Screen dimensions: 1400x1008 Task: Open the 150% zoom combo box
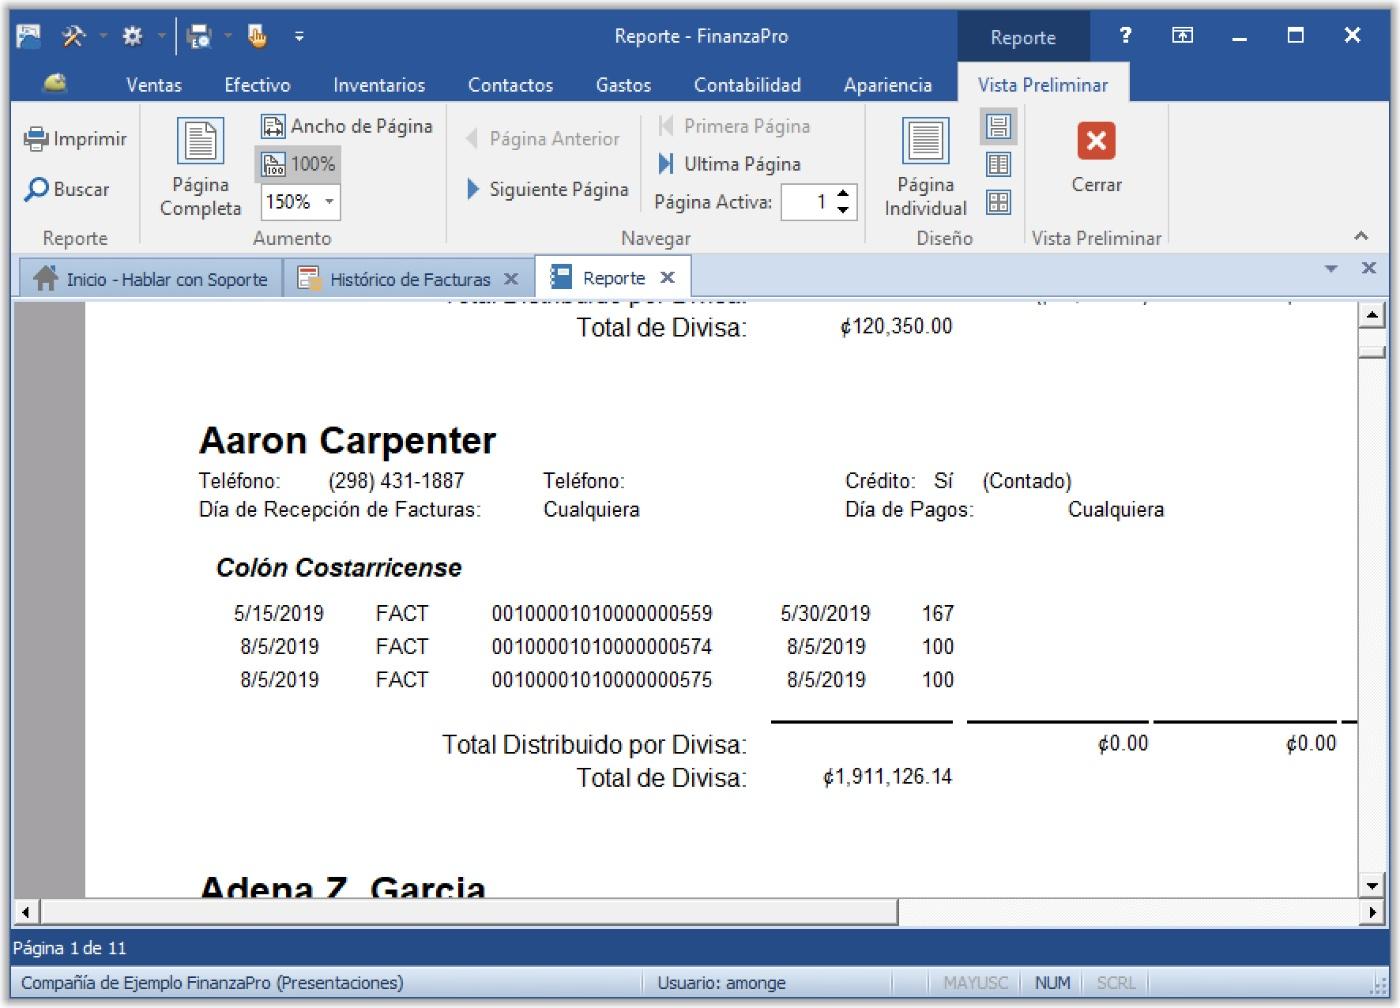click(300, 202)
